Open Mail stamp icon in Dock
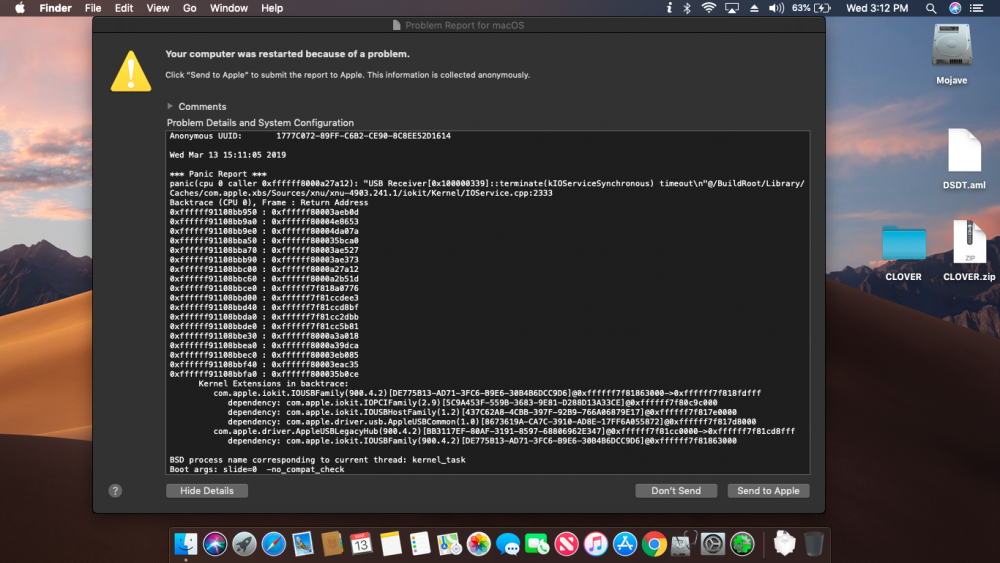Screen dimensions: 1000x563 click(x=303, y=544)
